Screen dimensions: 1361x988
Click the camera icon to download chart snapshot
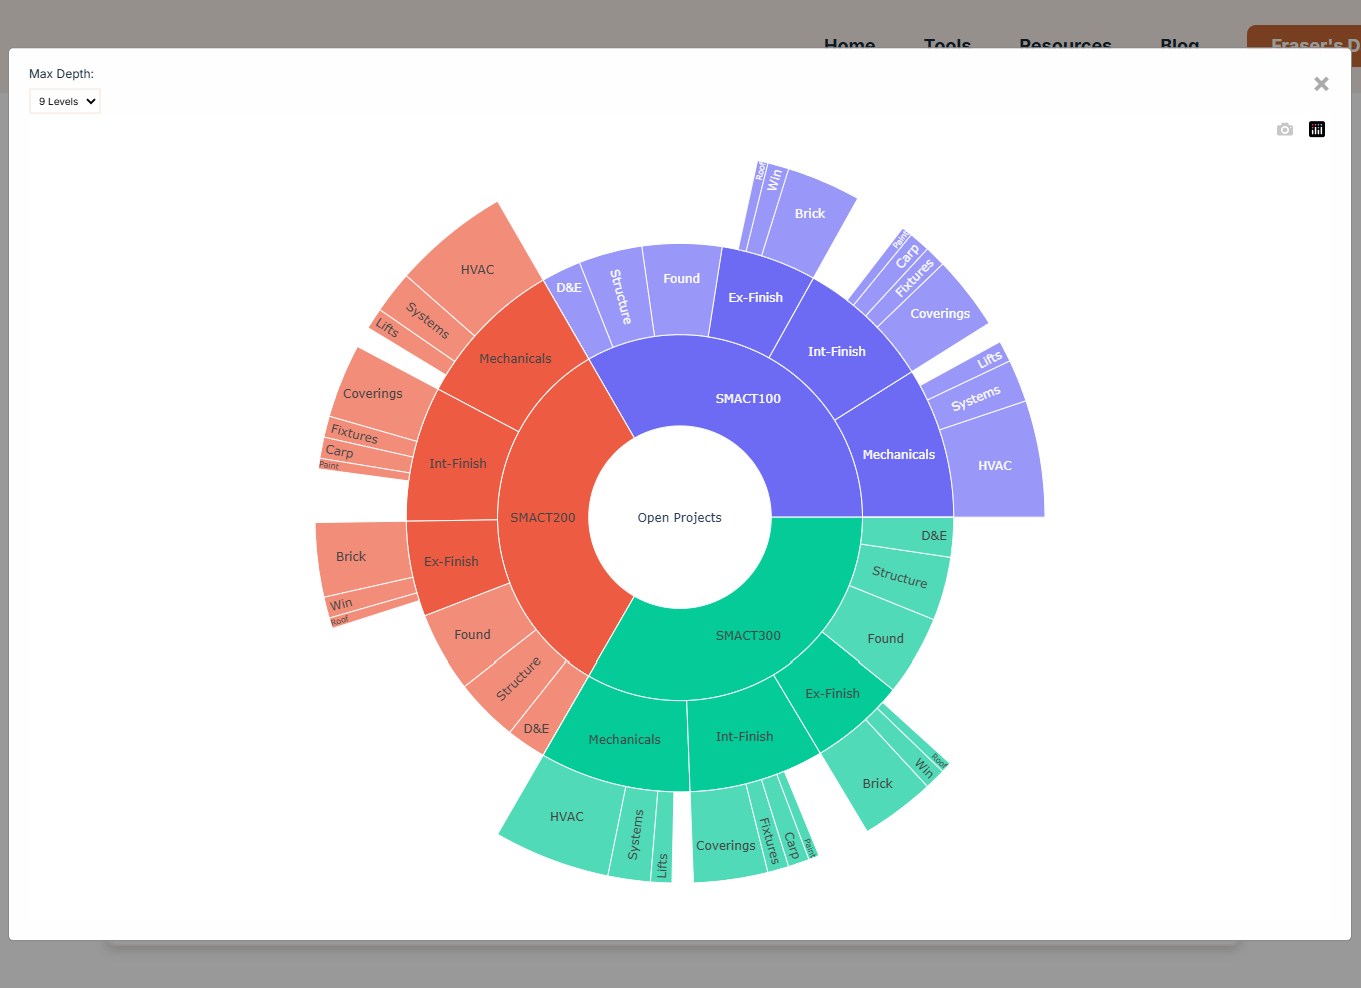[1285, 129]
